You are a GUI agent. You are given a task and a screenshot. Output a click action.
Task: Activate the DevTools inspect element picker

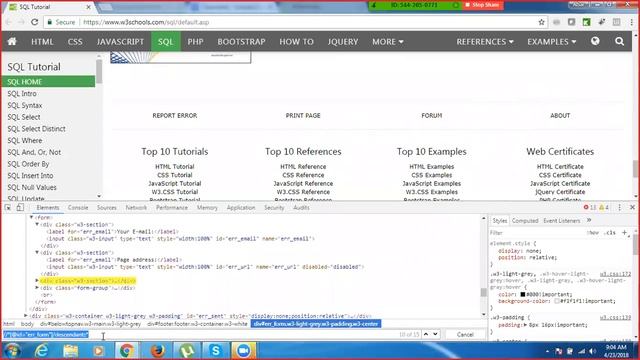pyautogui.click(x=8, y=207)
